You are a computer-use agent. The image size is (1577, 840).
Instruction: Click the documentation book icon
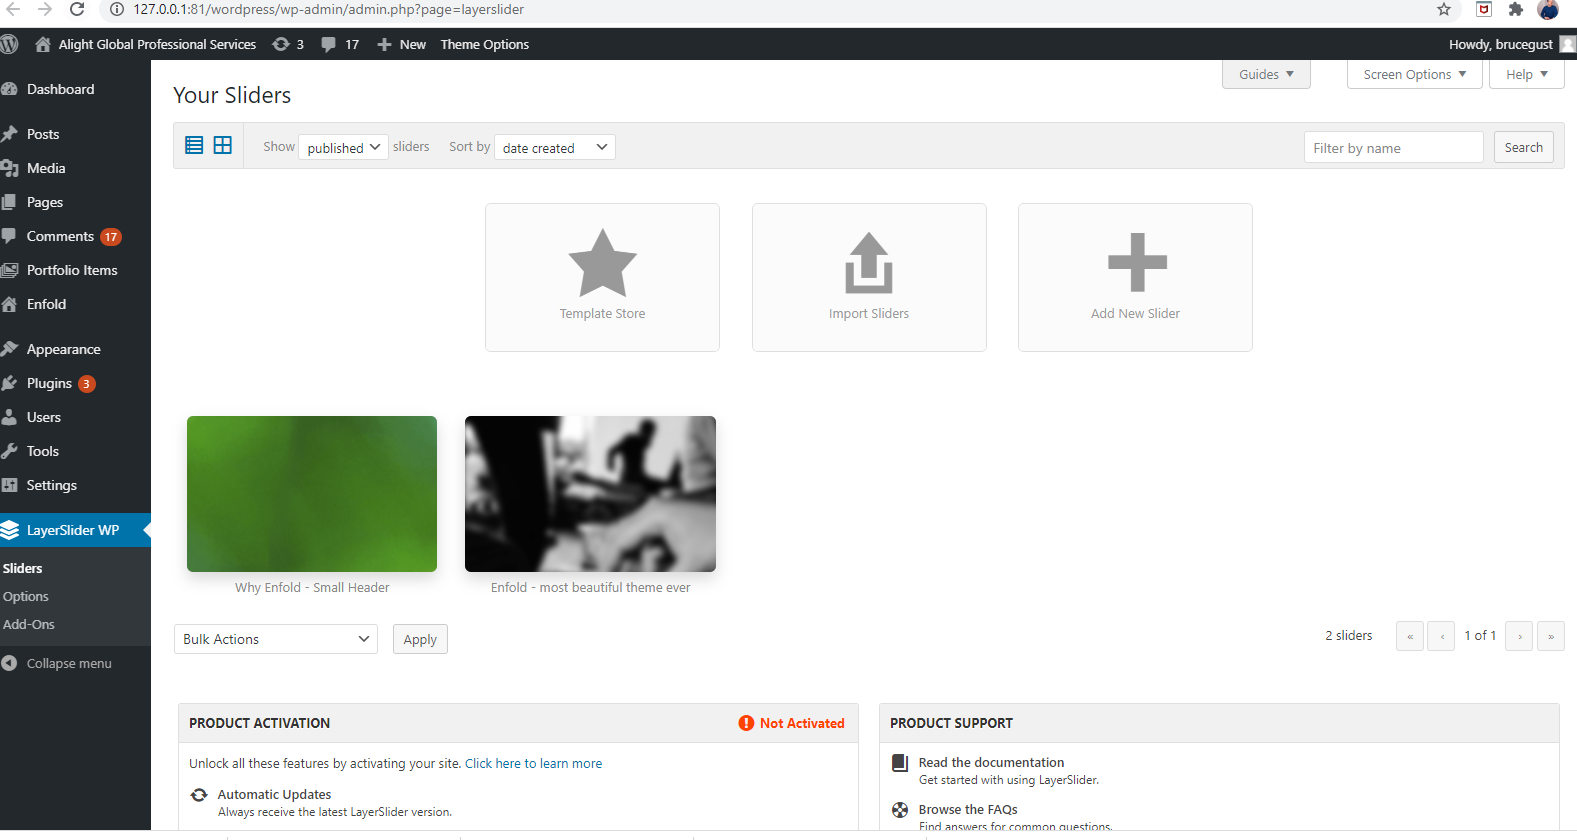[x=900, y=763]
